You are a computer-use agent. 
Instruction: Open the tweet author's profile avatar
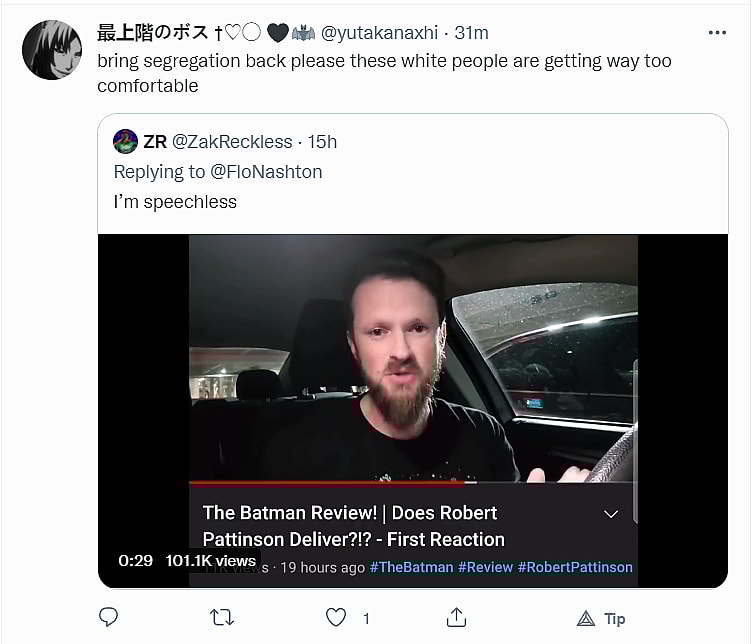pyautogui.click(x=52, y=50)
